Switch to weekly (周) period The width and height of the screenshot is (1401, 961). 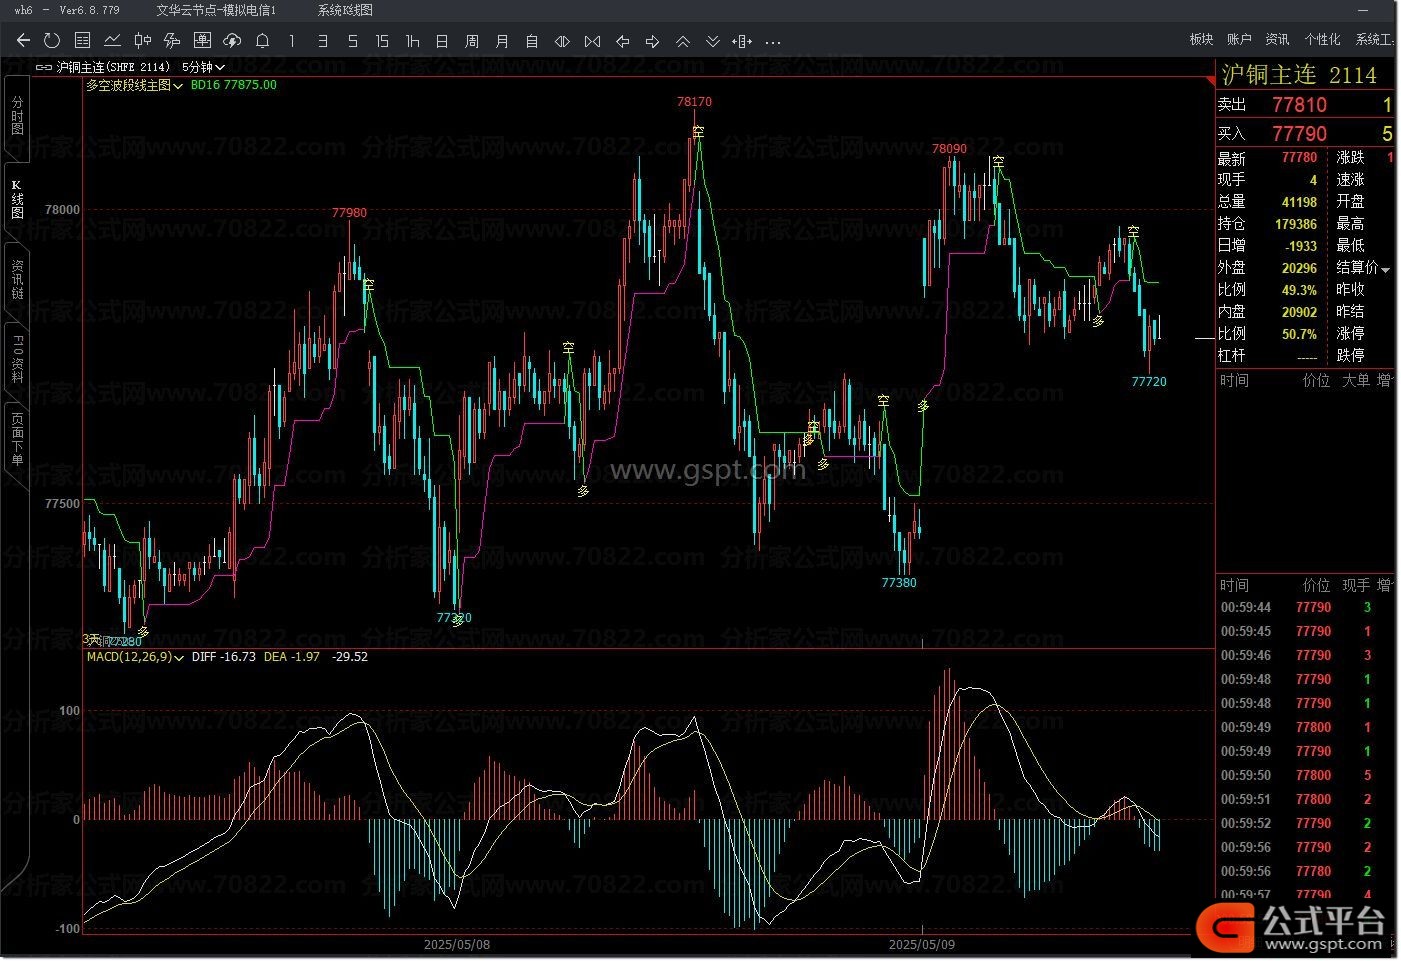pos(472,41)
